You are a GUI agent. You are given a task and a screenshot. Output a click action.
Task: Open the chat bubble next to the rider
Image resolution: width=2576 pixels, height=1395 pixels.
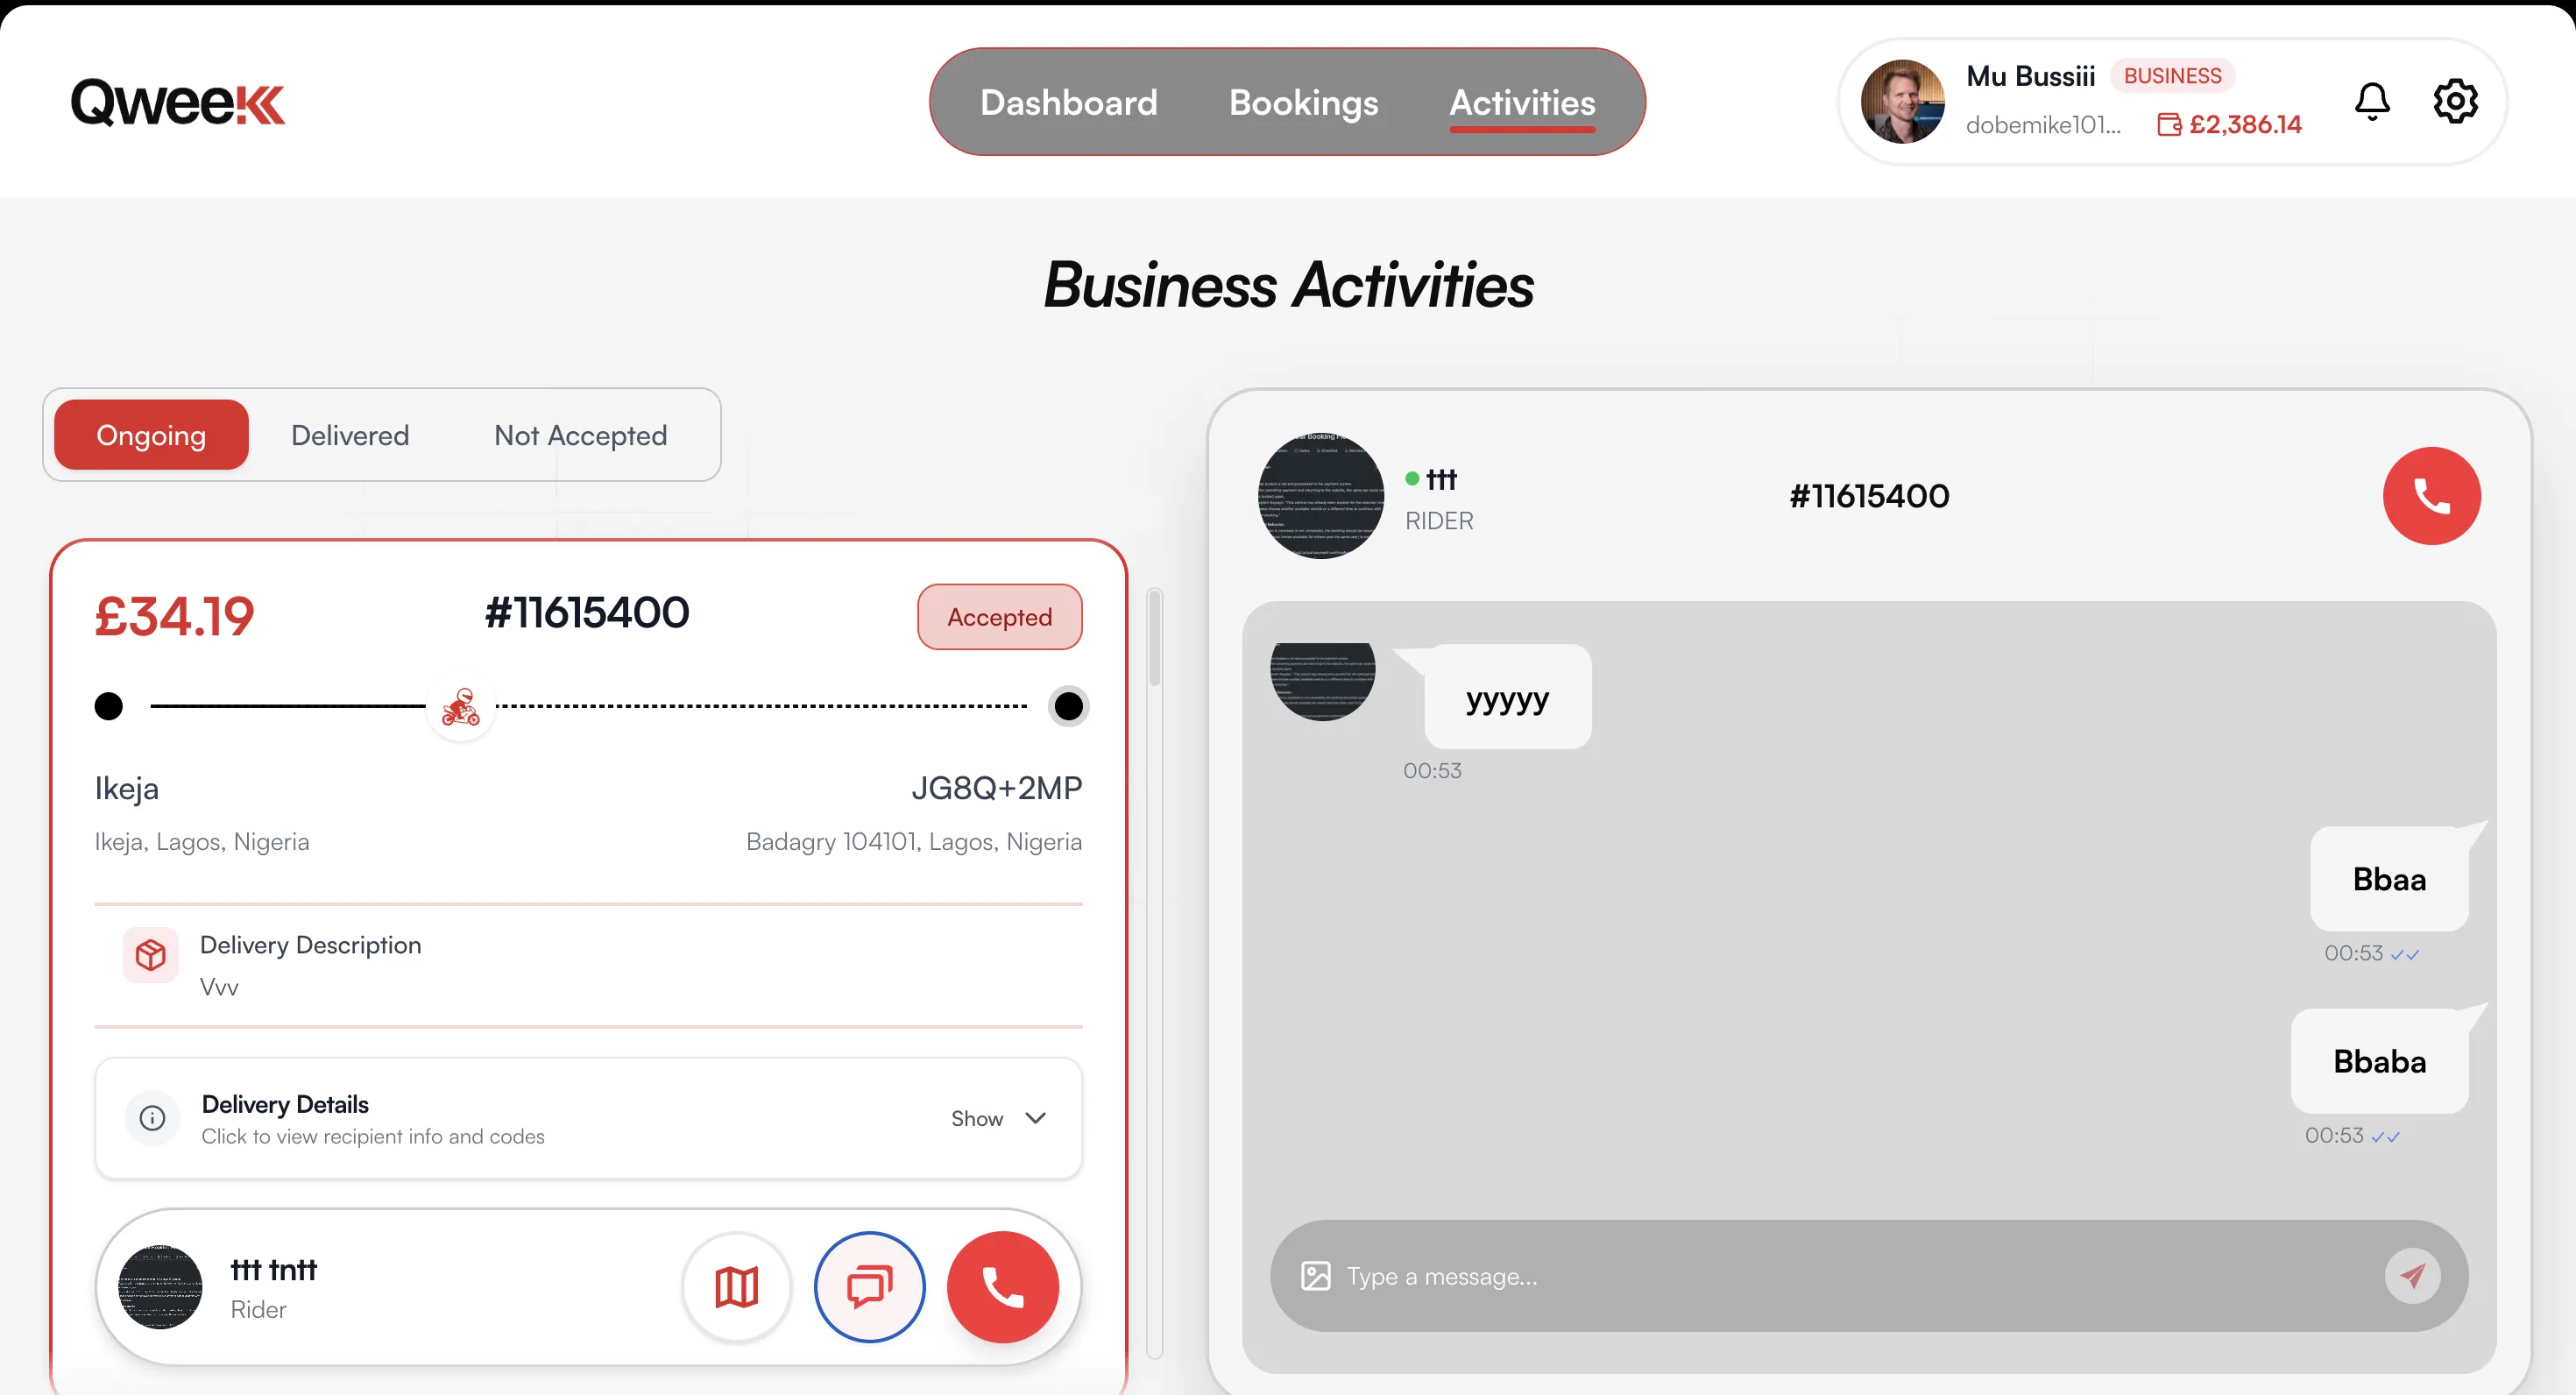(869, 1287)
